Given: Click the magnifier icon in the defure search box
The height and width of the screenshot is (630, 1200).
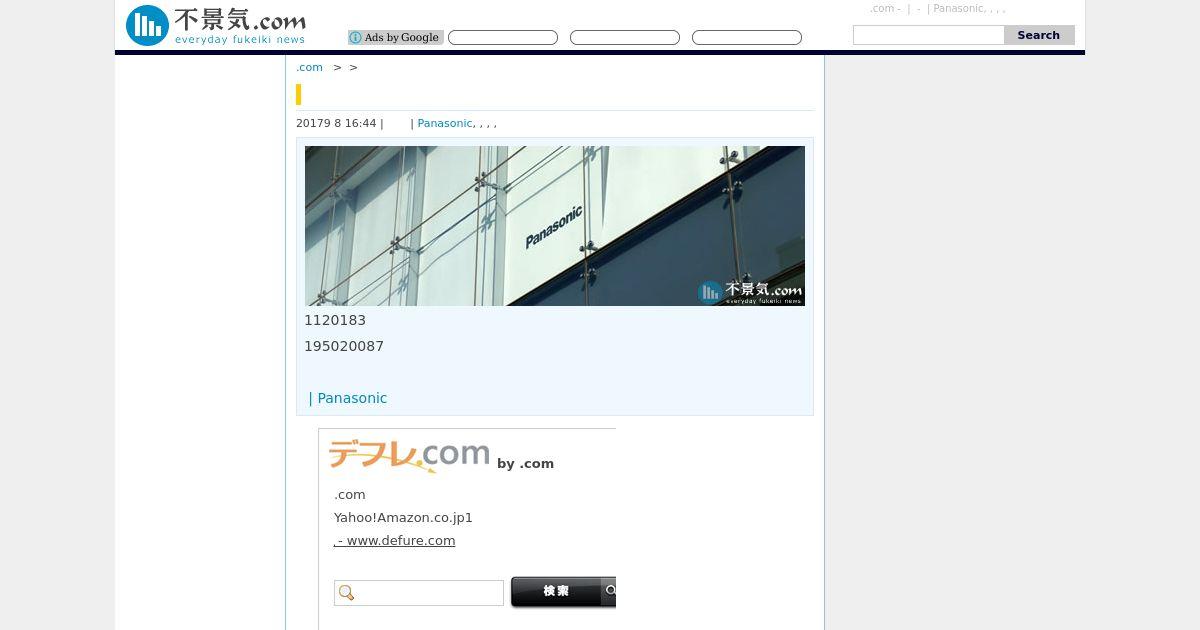Looking at the screenshot, I should (x=347, y=593).
